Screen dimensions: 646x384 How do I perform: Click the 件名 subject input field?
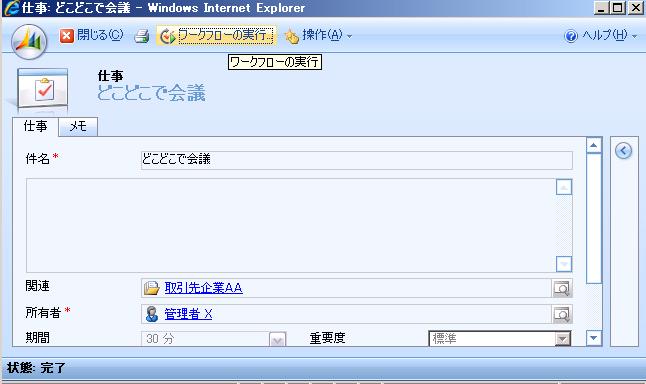coord(356,160)
